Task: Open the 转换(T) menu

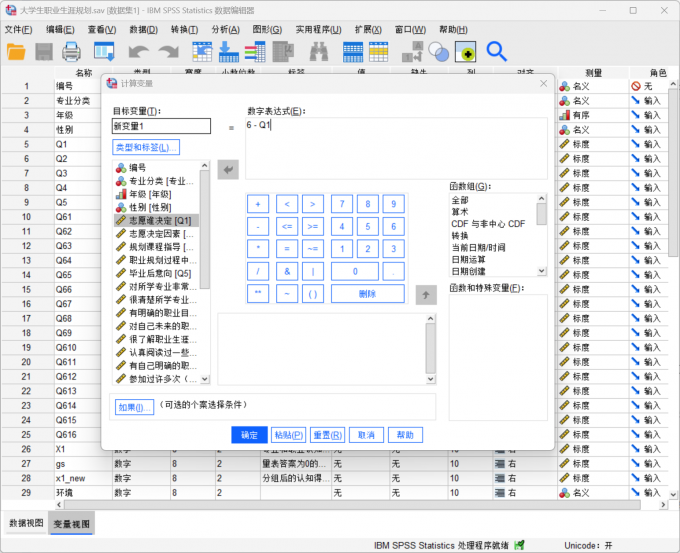Action: pyautogui.click(x=184, y=29)
